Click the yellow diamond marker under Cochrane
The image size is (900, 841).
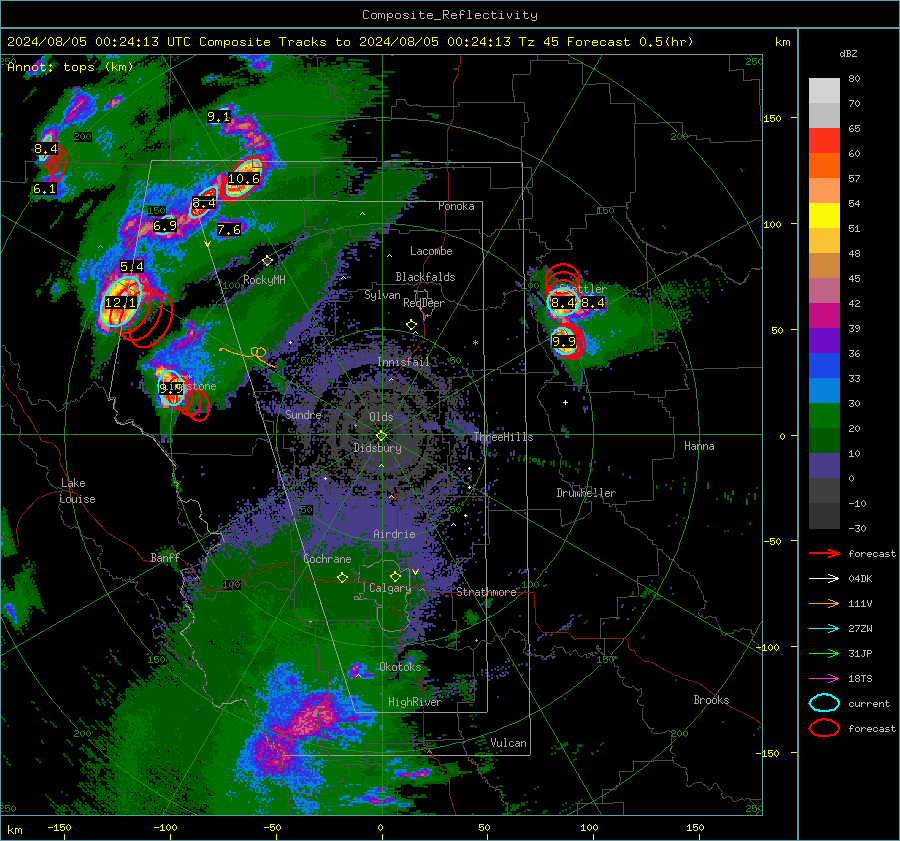342,578
